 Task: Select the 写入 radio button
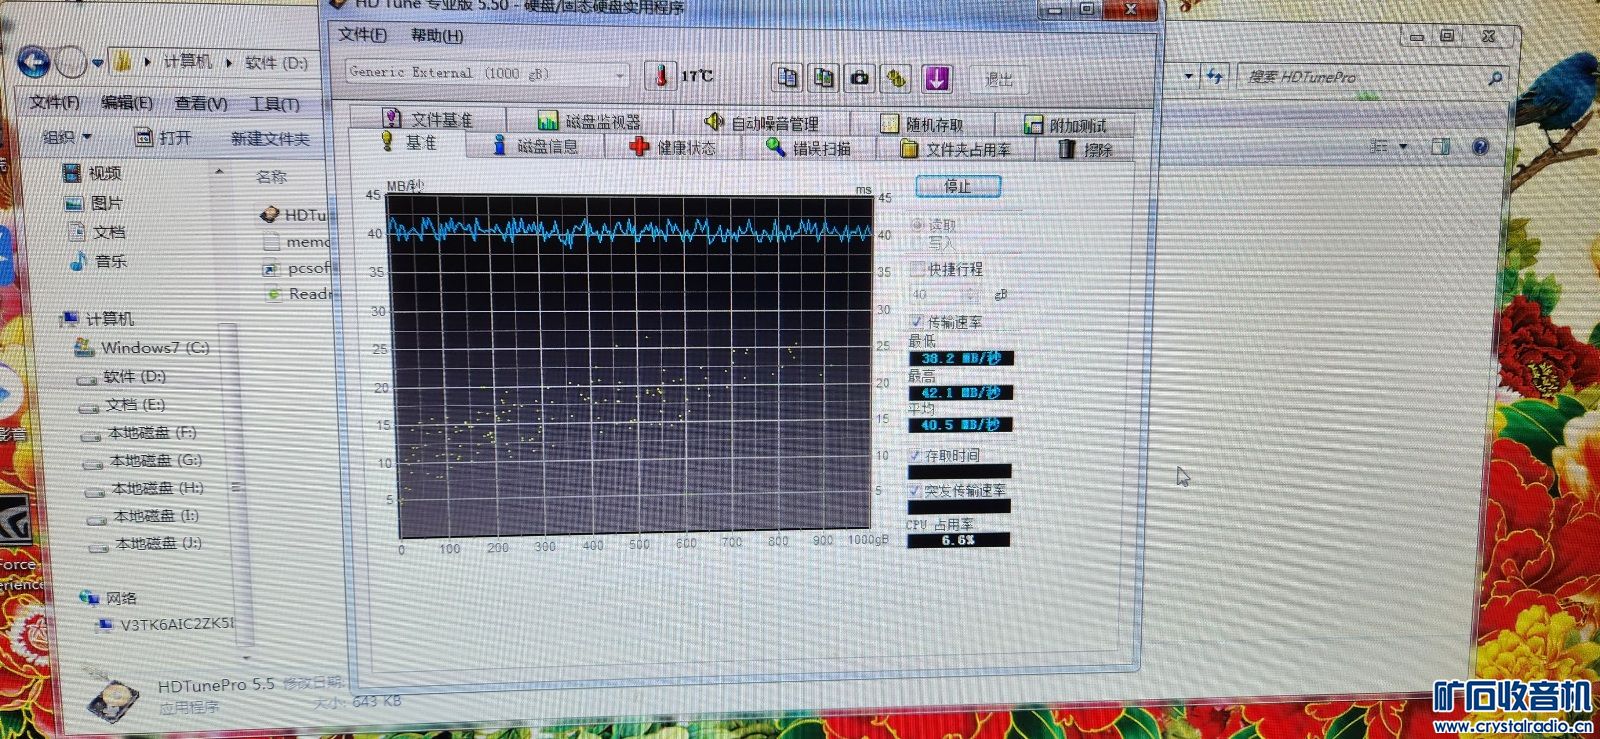[x=917, y=243]
